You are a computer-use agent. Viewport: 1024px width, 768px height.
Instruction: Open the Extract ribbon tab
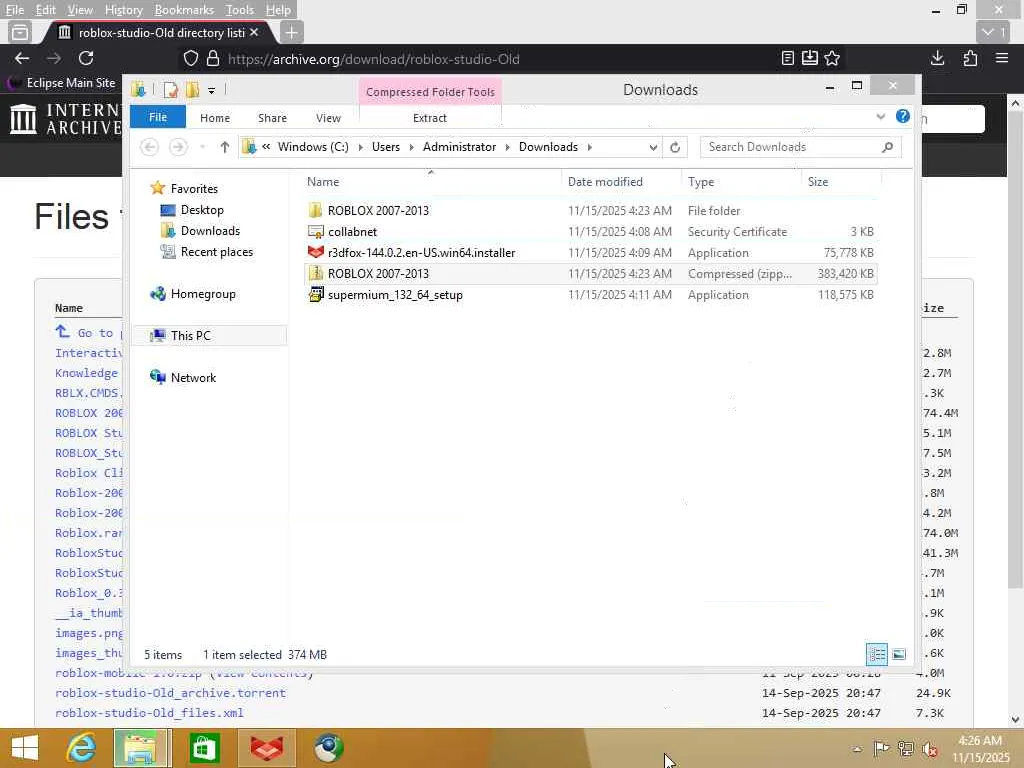tap(430, 118)
